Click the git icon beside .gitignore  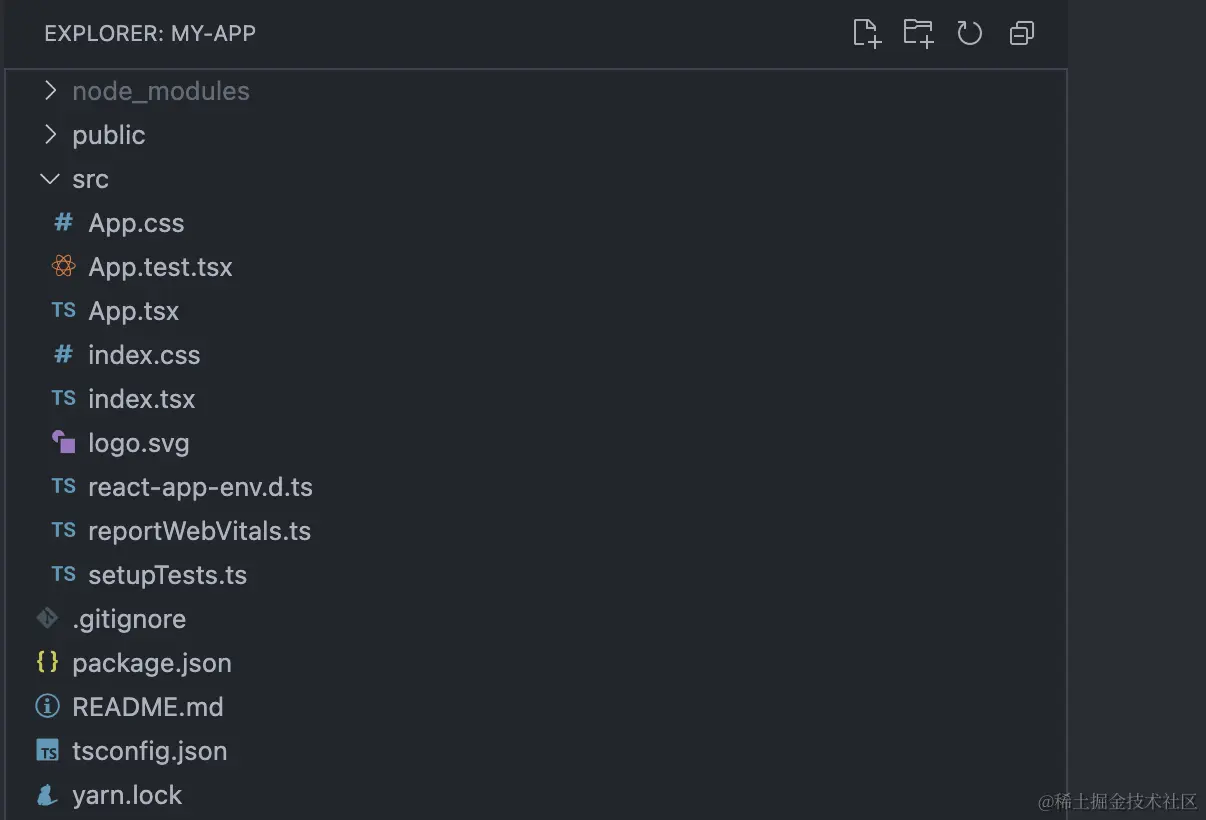(x=47, y=619)
